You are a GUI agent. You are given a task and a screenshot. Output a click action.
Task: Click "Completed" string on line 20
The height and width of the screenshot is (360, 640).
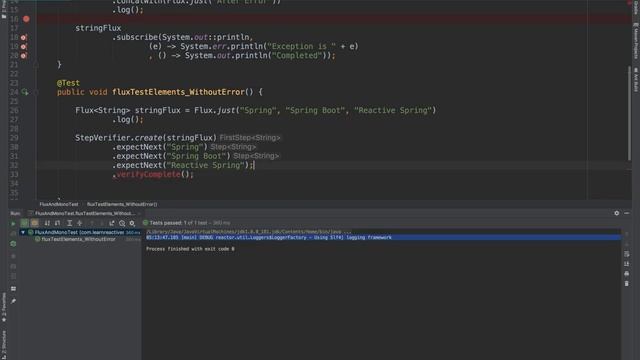(x=297, y=56)
